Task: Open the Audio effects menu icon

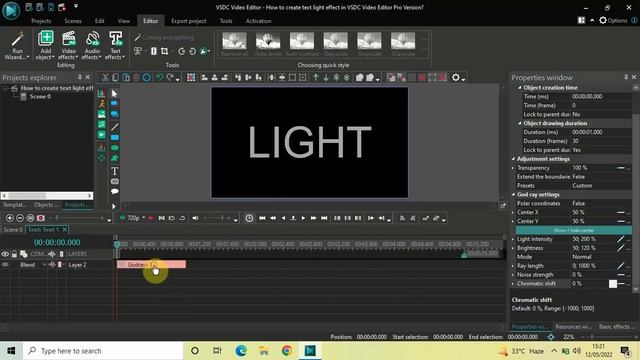Action: pos(93,39)
